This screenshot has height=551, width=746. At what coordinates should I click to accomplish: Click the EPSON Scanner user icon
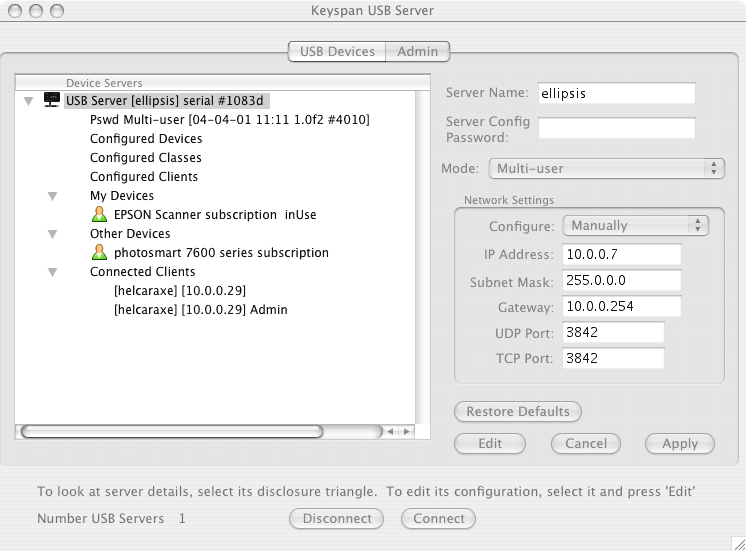(x=99, y=214)
